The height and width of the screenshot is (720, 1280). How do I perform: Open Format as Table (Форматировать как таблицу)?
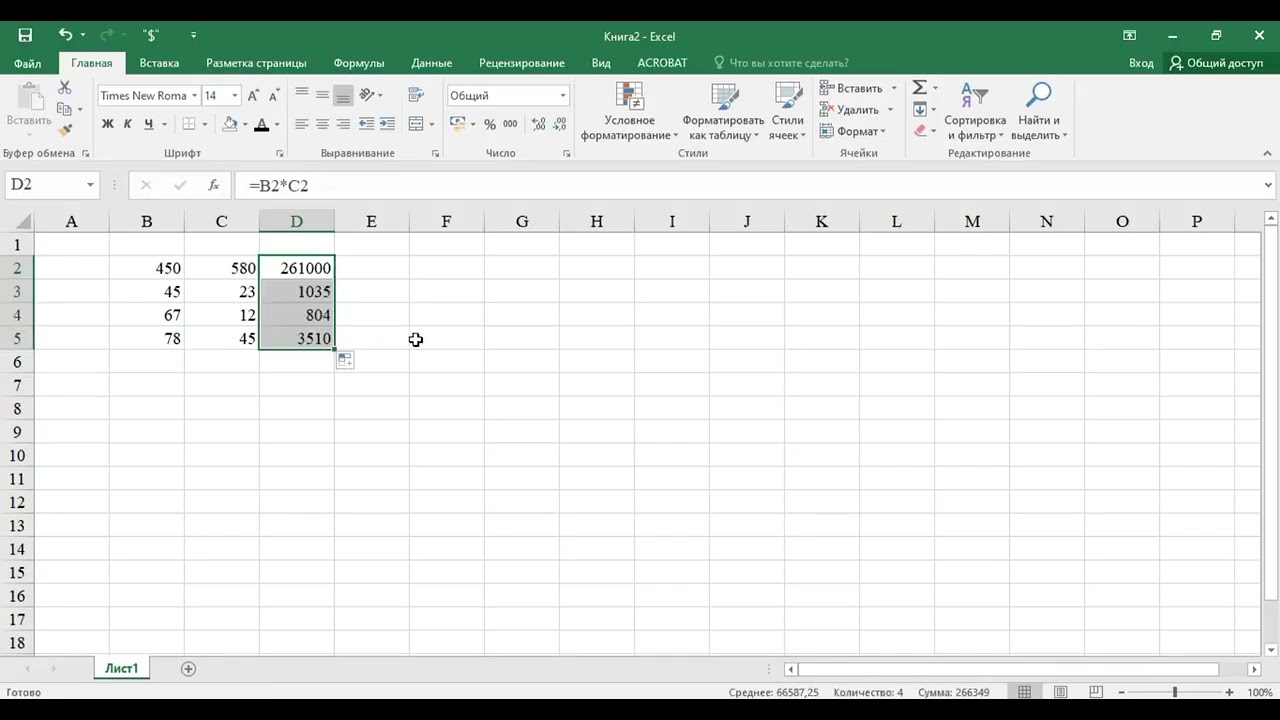724,112
